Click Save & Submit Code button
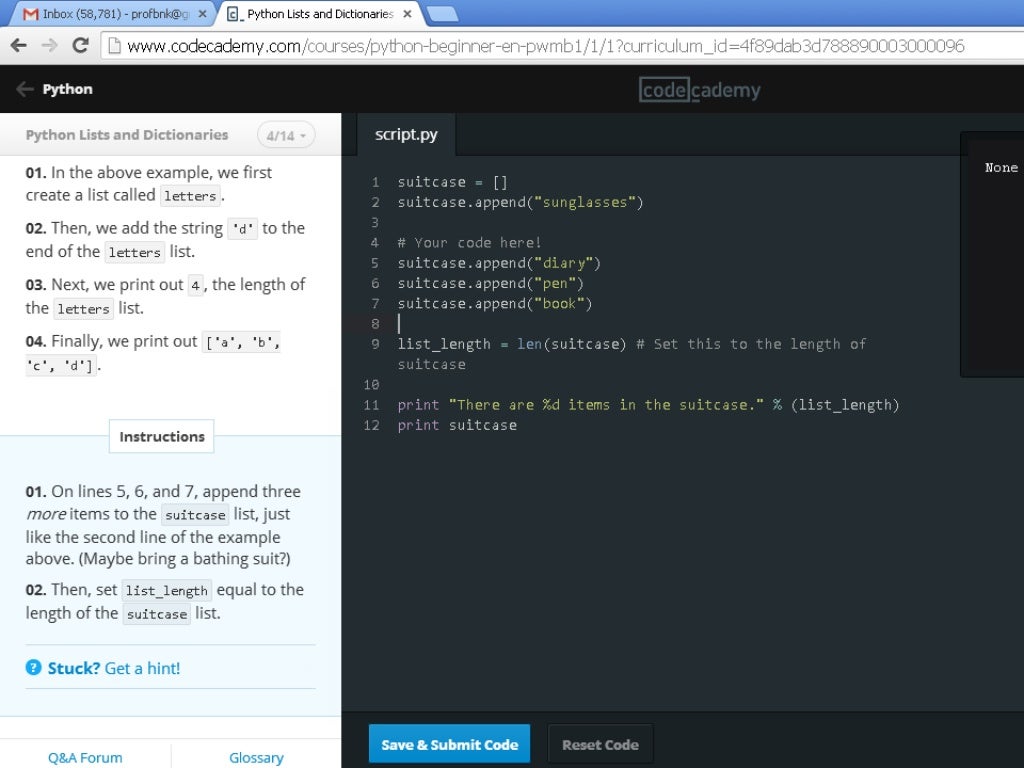1024x768 pixels. pos(449,744)
